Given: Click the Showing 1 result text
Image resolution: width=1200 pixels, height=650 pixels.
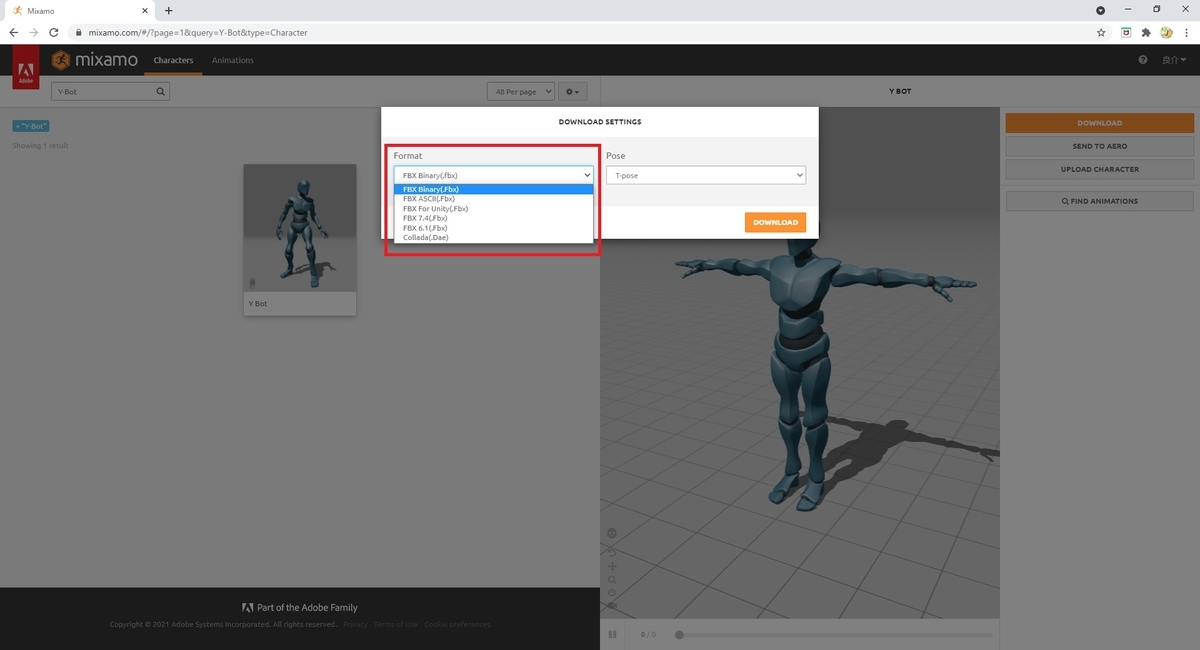Looking at the screenshot, I should 40,146.
